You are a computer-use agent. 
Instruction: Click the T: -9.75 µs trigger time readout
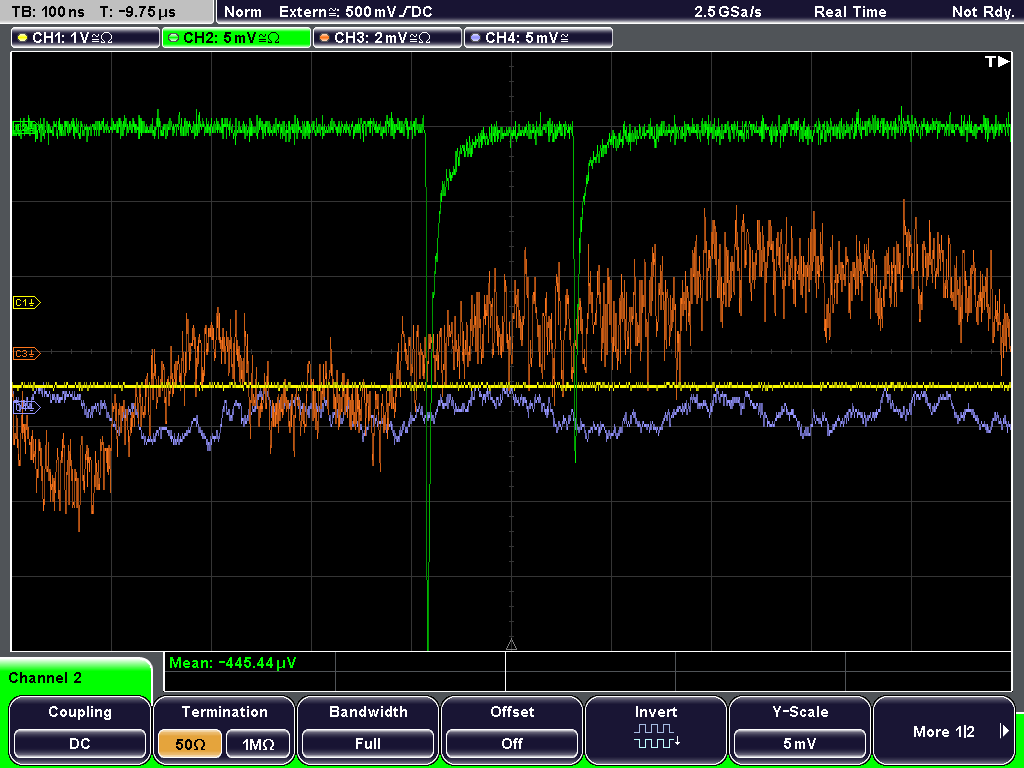click(138, 12)
